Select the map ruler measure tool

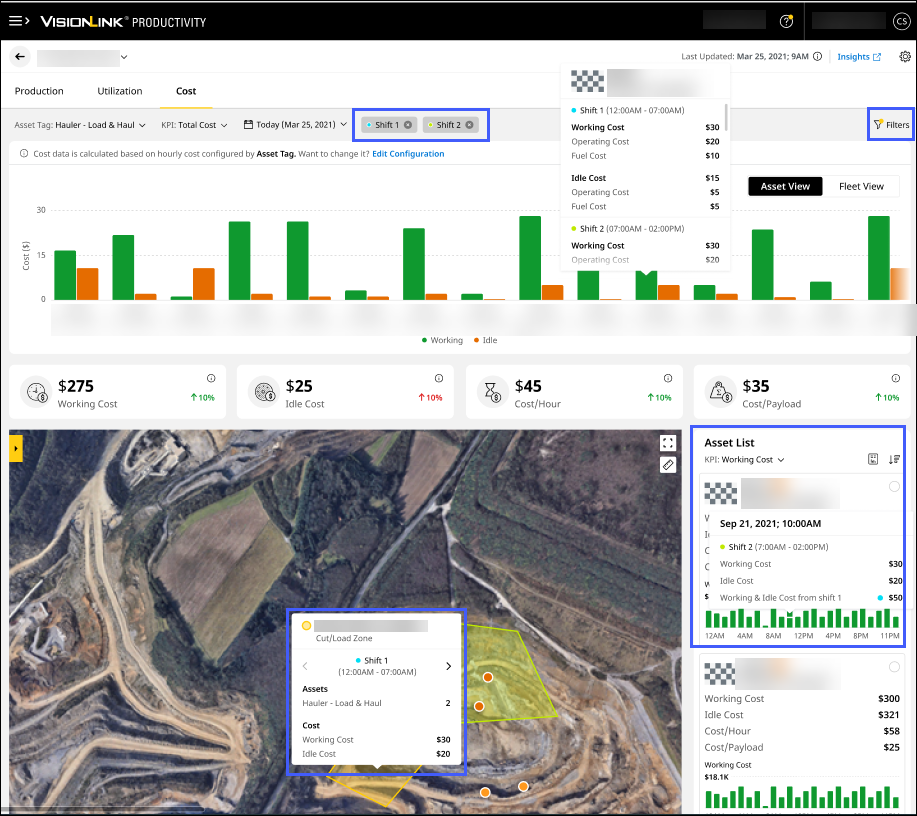668,465
